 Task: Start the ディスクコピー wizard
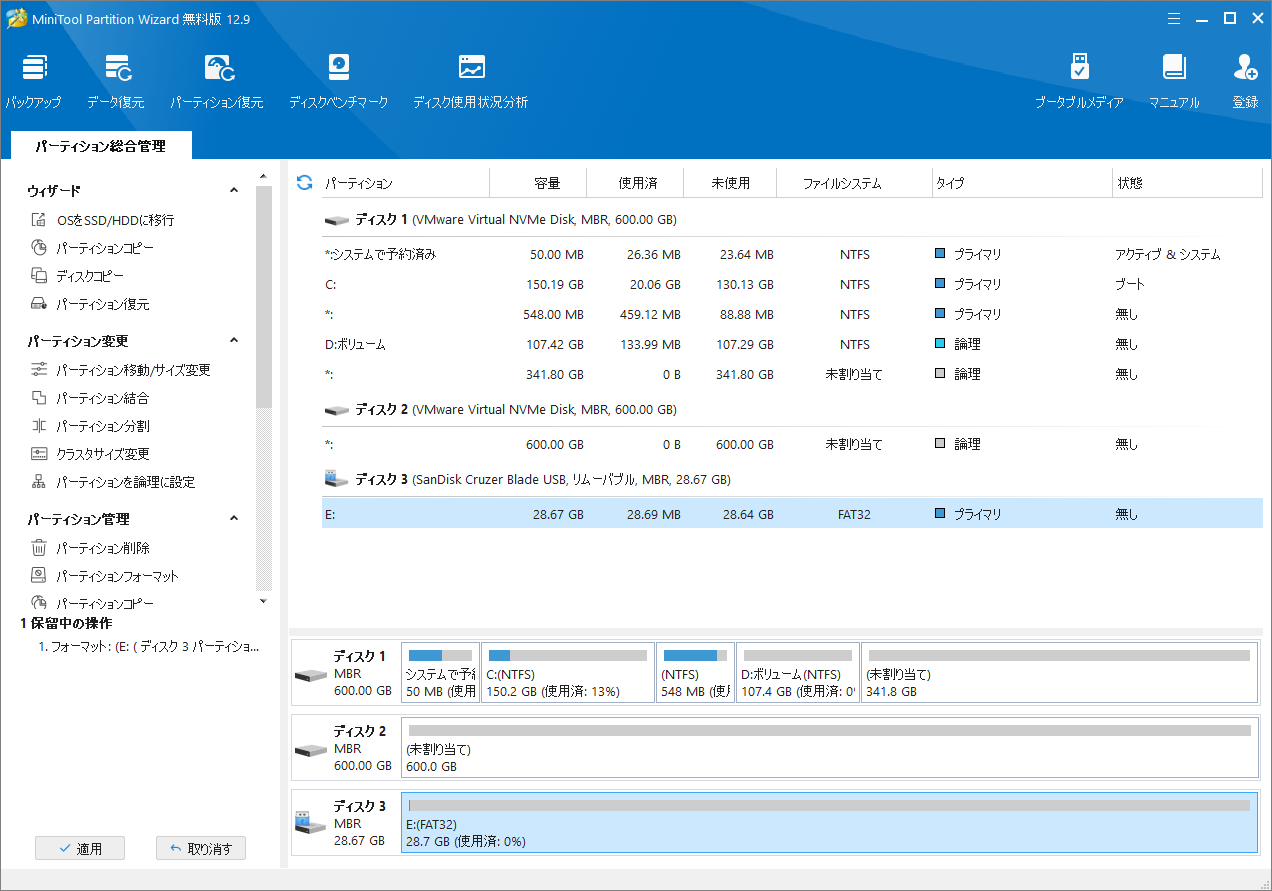(77, 276)
